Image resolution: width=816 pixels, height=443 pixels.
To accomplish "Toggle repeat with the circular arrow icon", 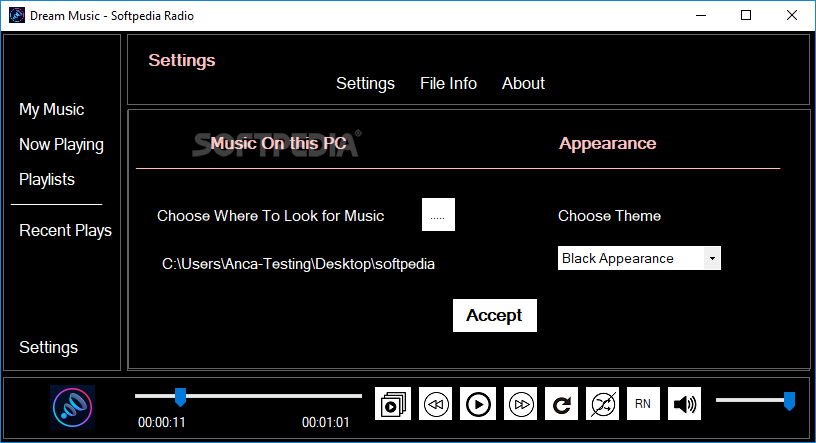I will (x=562, y=403).
